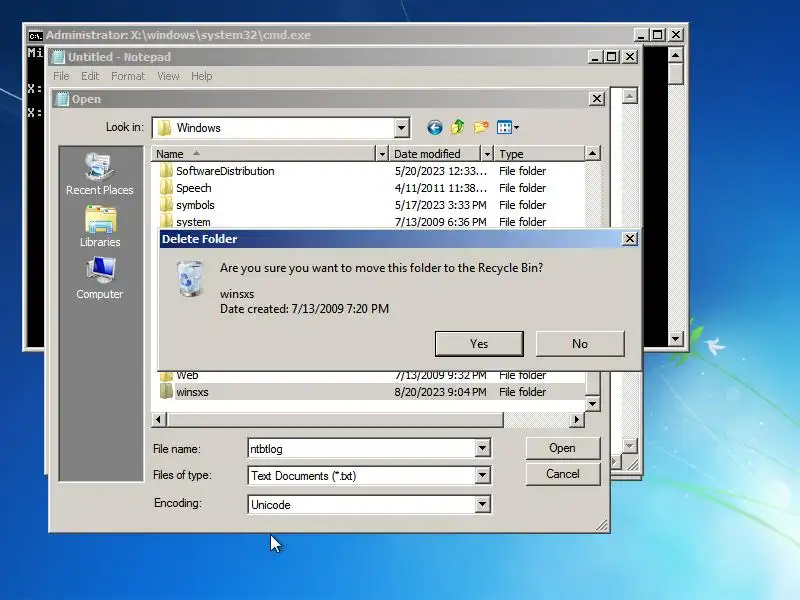This screenshot has height=600, width=800.
Task: Select the SoftwareDistribution folder icon
Action: (166, 171)
